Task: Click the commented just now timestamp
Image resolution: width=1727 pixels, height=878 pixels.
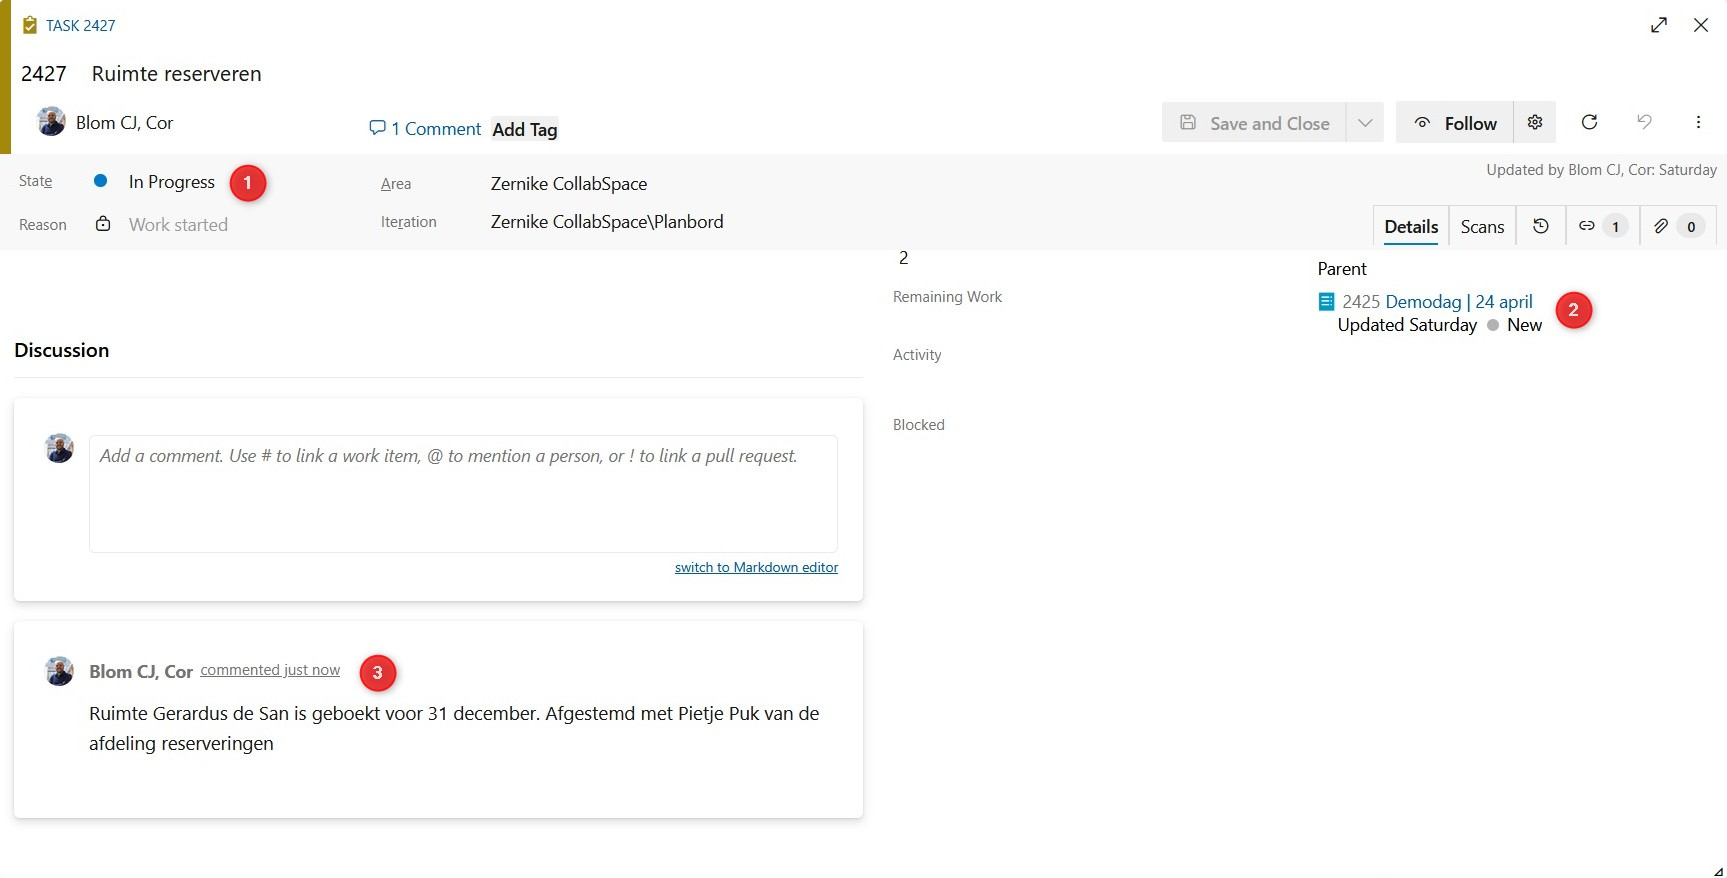Action: [270, 670]
